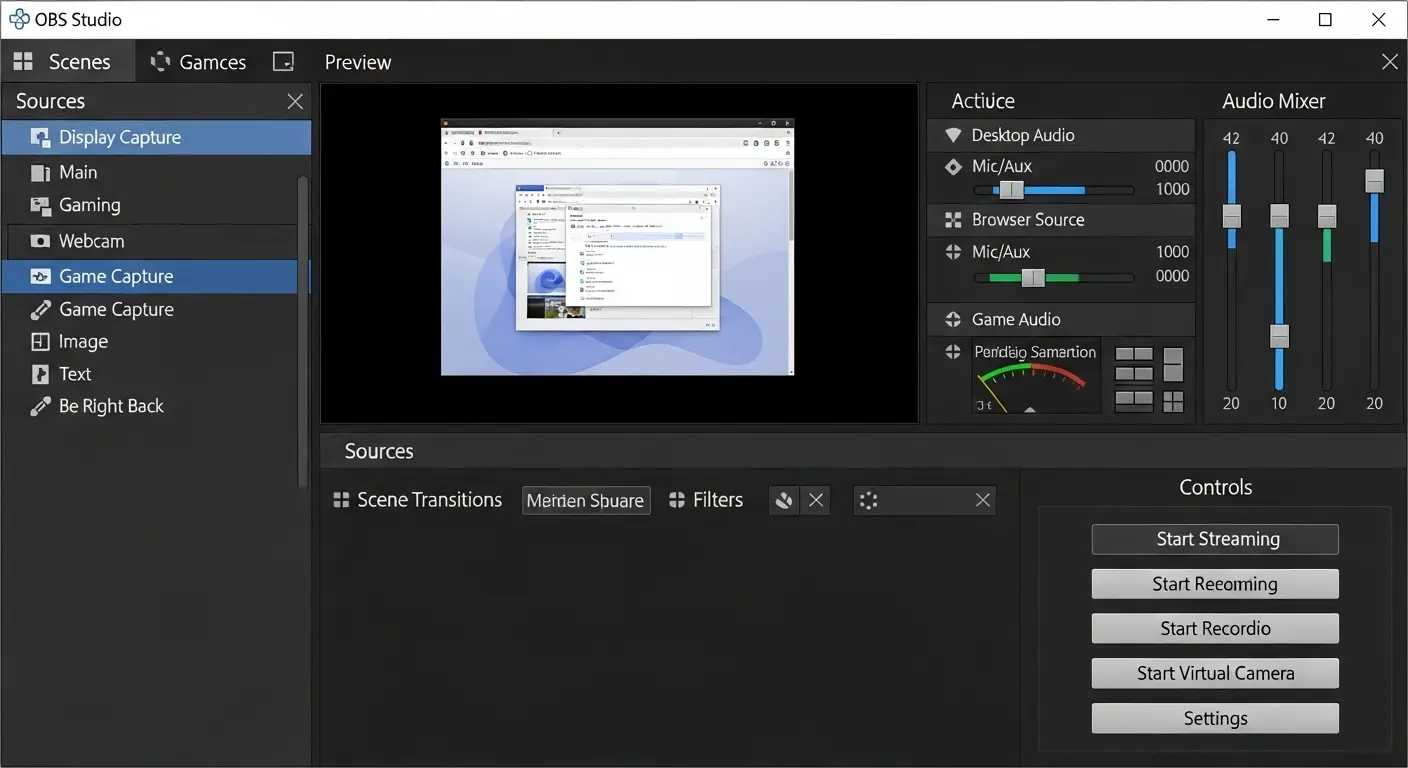Viewport: 1408px width, 768px height.
Task: Select the Webcam source row
Action: [x=150, y=241]
